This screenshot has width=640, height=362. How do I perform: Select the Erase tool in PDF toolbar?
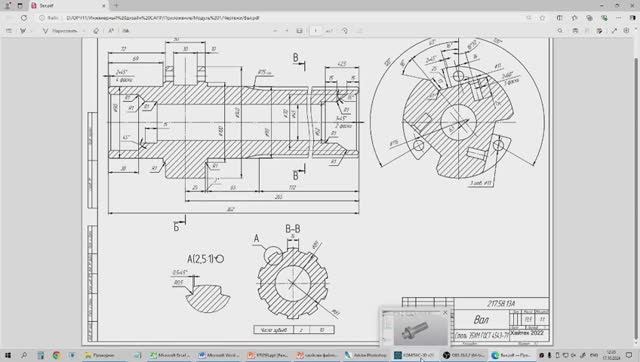coord(96,31)
